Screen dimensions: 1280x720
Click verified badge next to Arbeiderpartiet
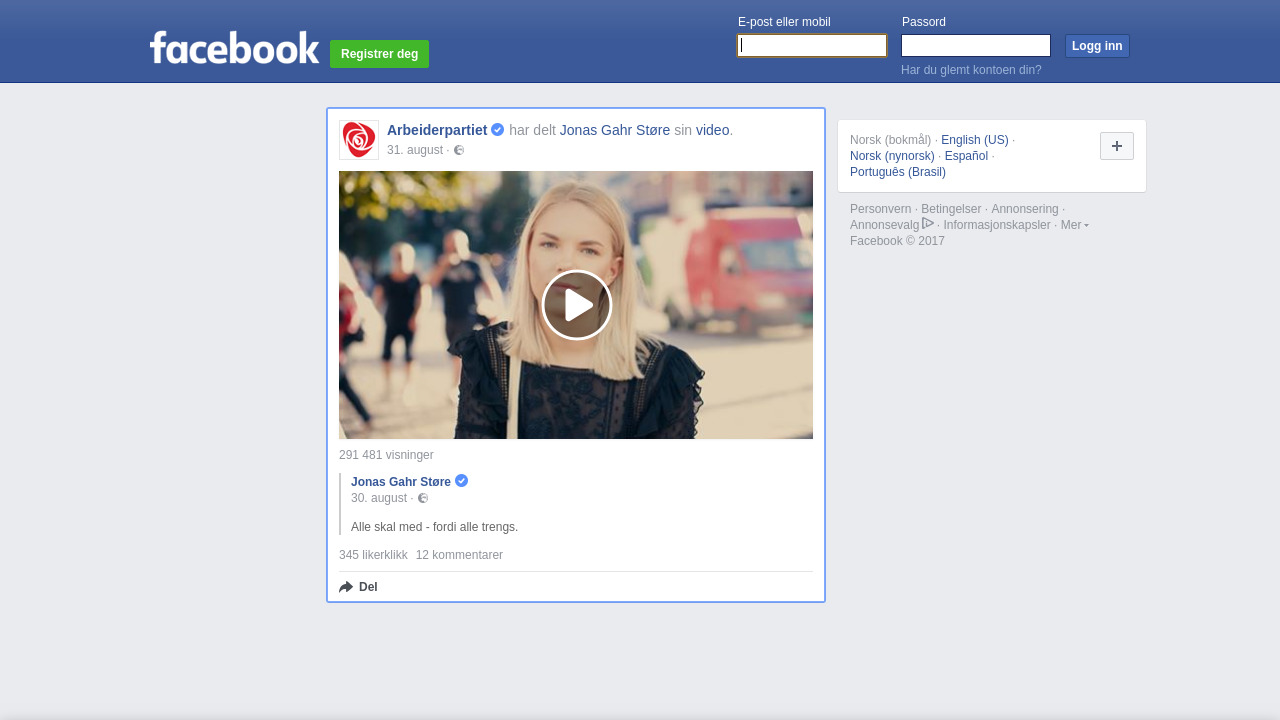(x=497, y=130)
